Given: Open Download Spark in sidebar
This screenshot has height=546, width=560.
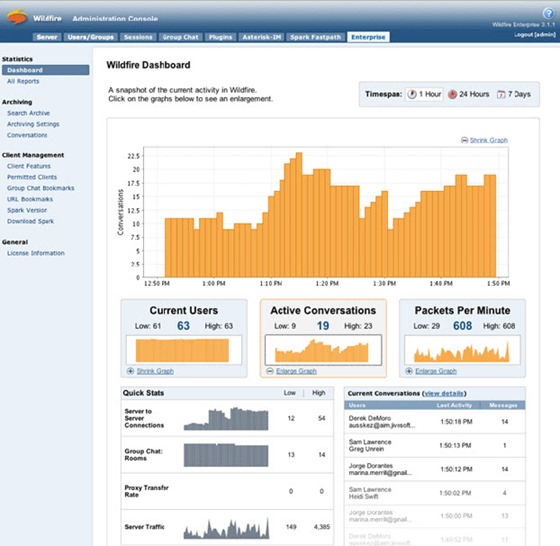Looking at the screenshot, I should pyautogui.click(x=30, y=221).
